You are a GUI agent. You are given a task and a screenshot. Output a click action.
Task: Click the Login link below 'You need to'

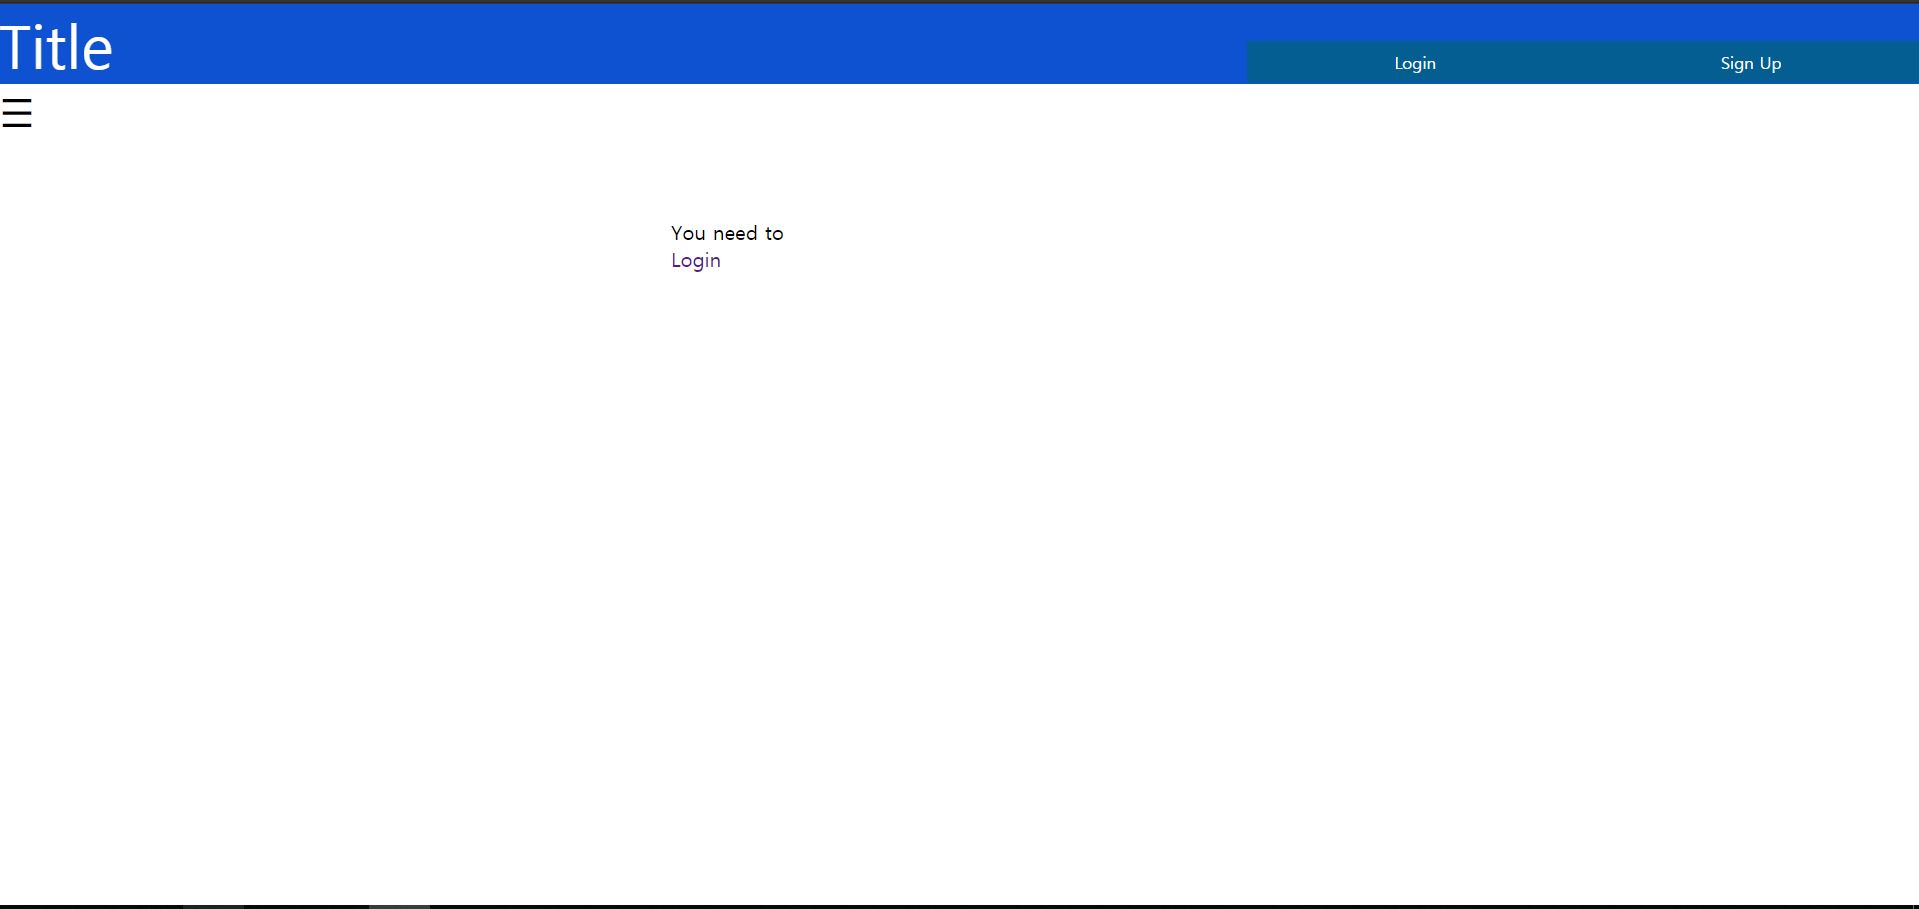695,261
